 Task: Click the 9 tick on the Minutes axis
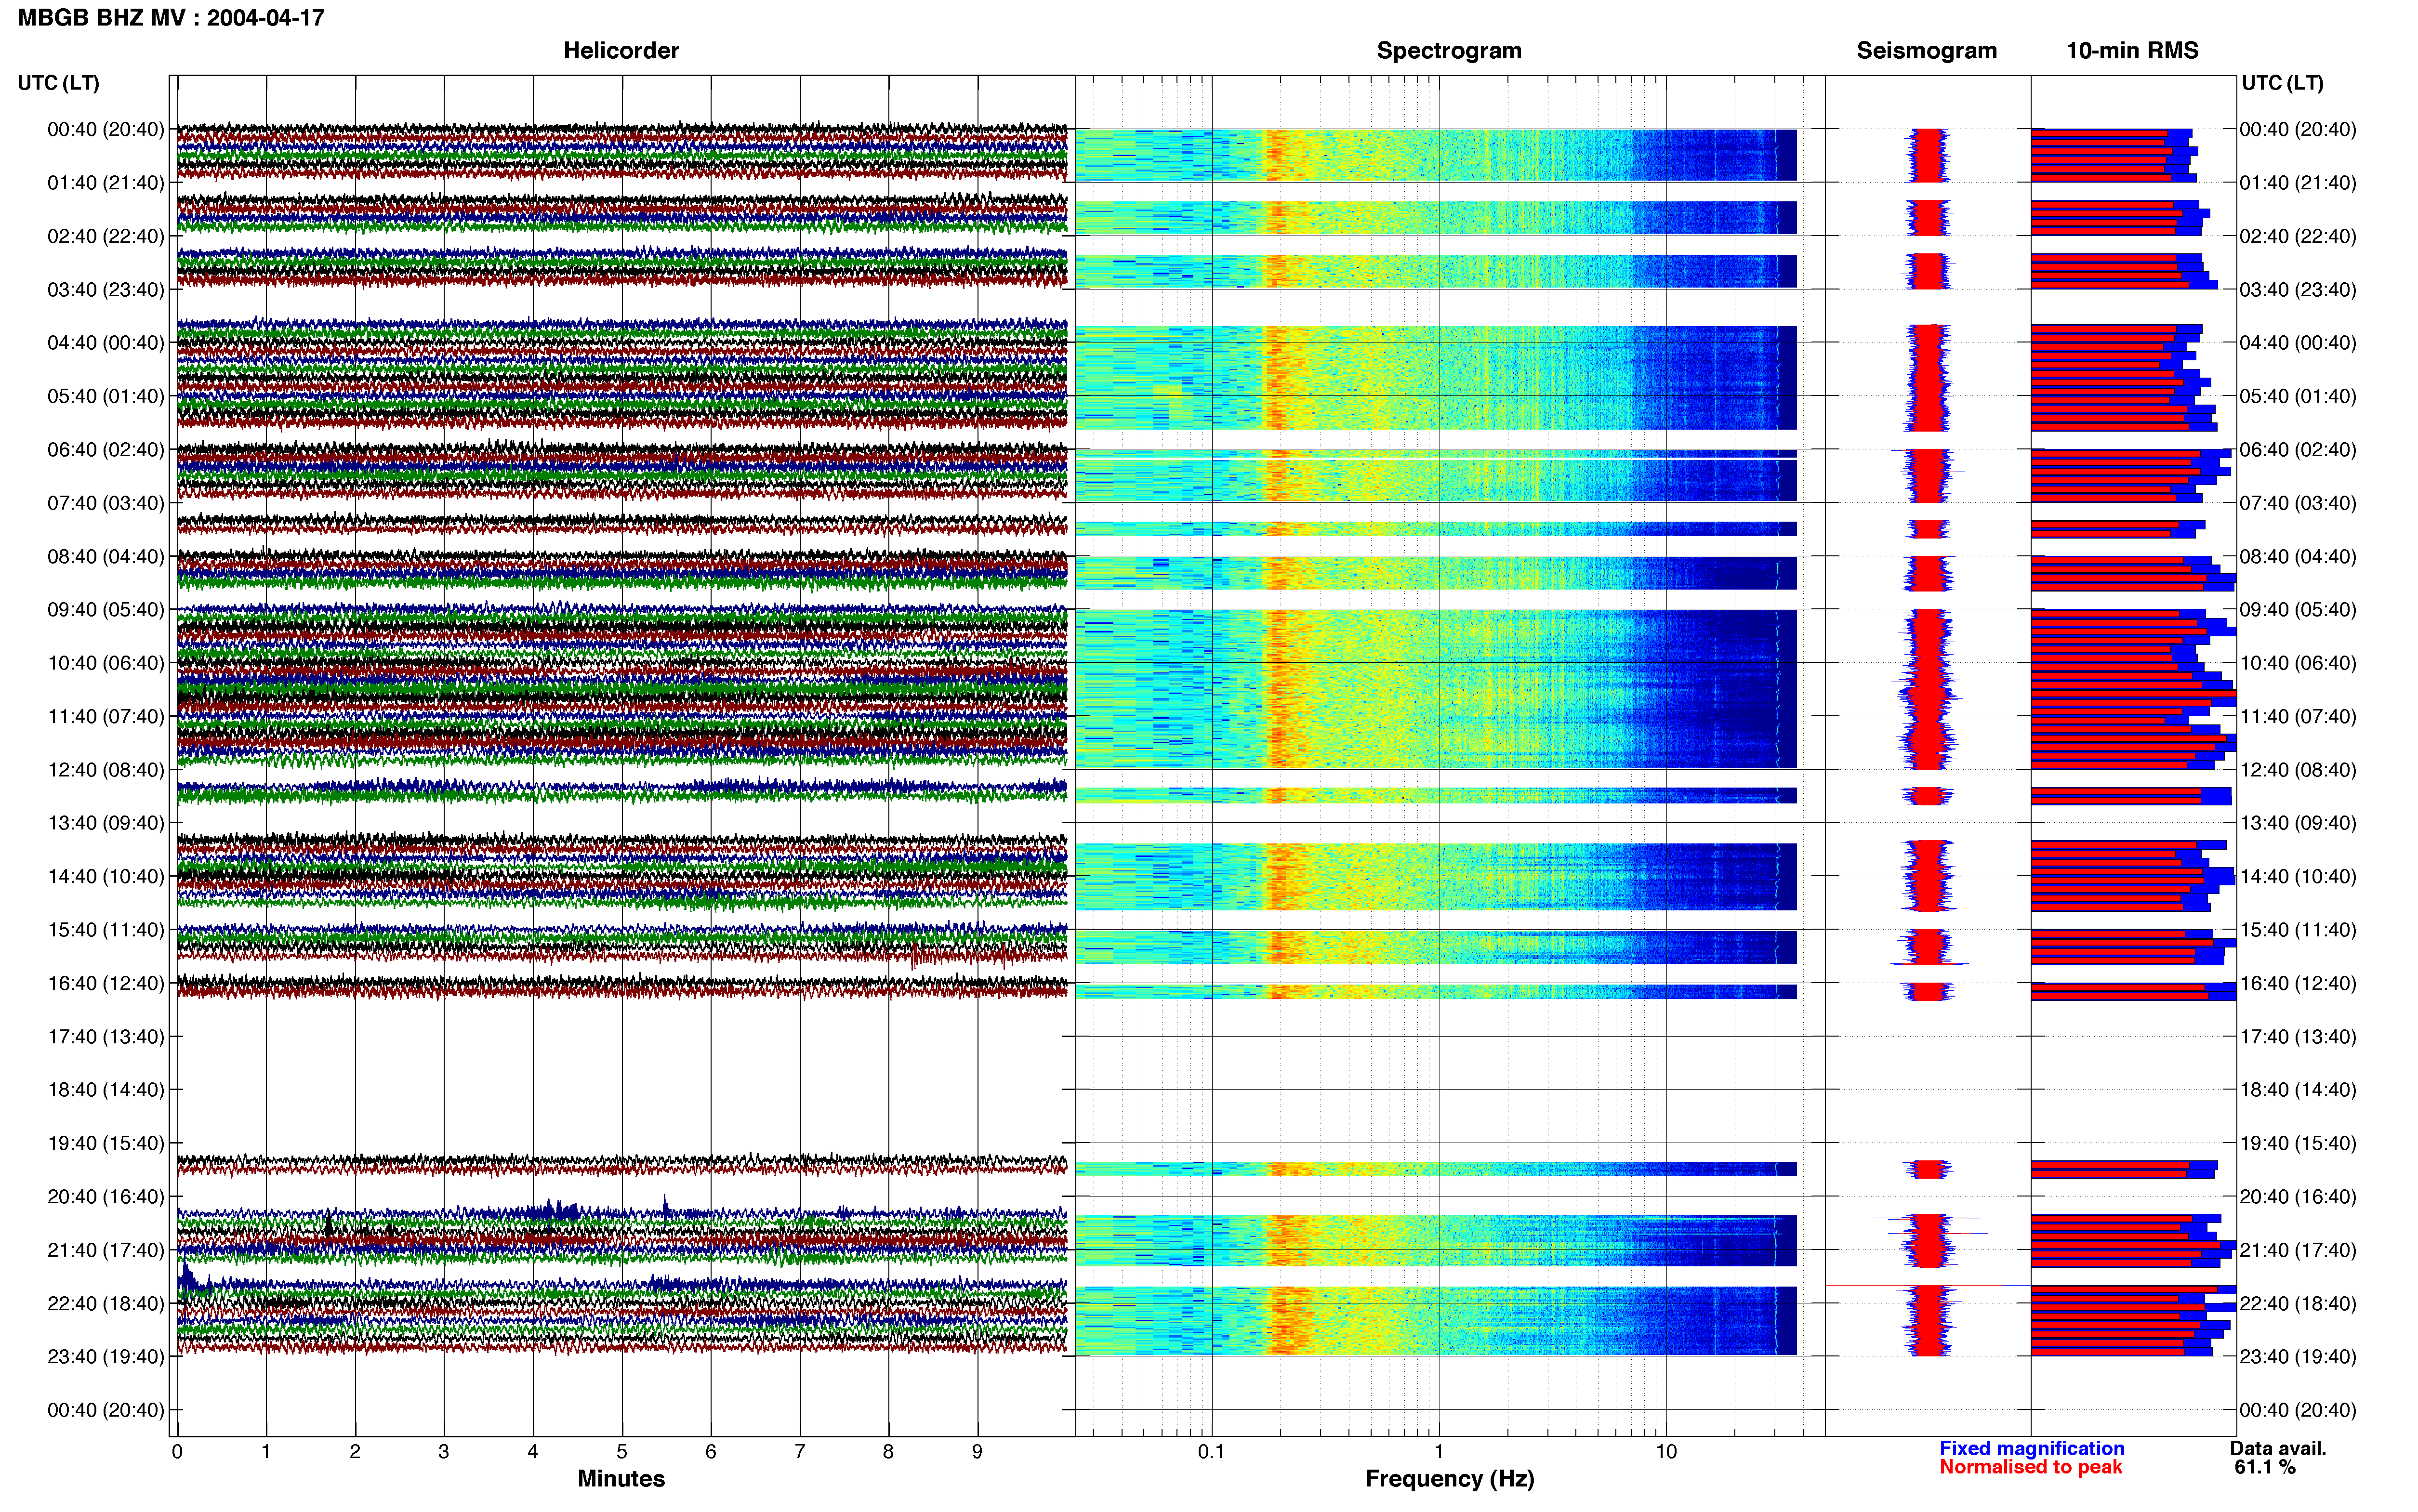pyautogui.click(x=977, y=1451)
